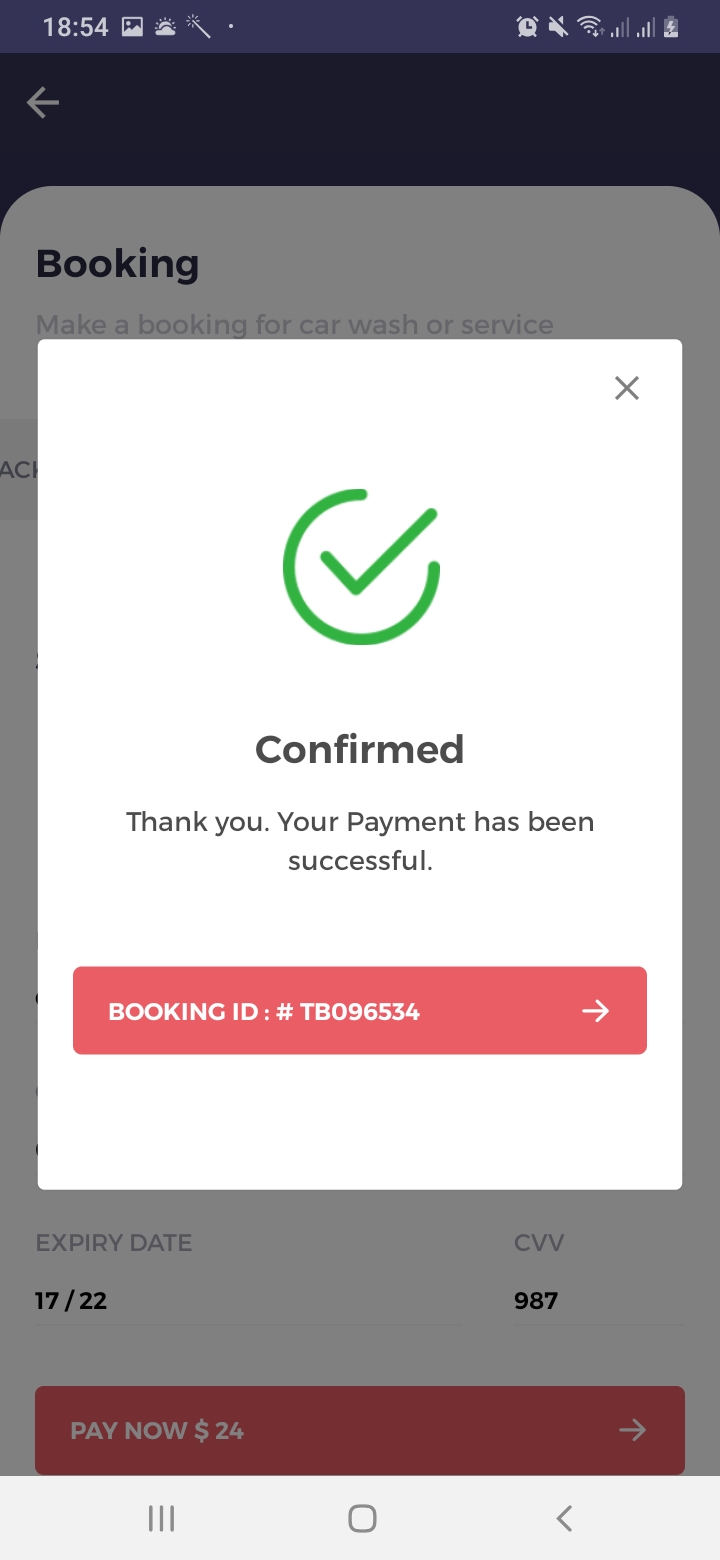Open Android recent apps button

click(161, 1519)
